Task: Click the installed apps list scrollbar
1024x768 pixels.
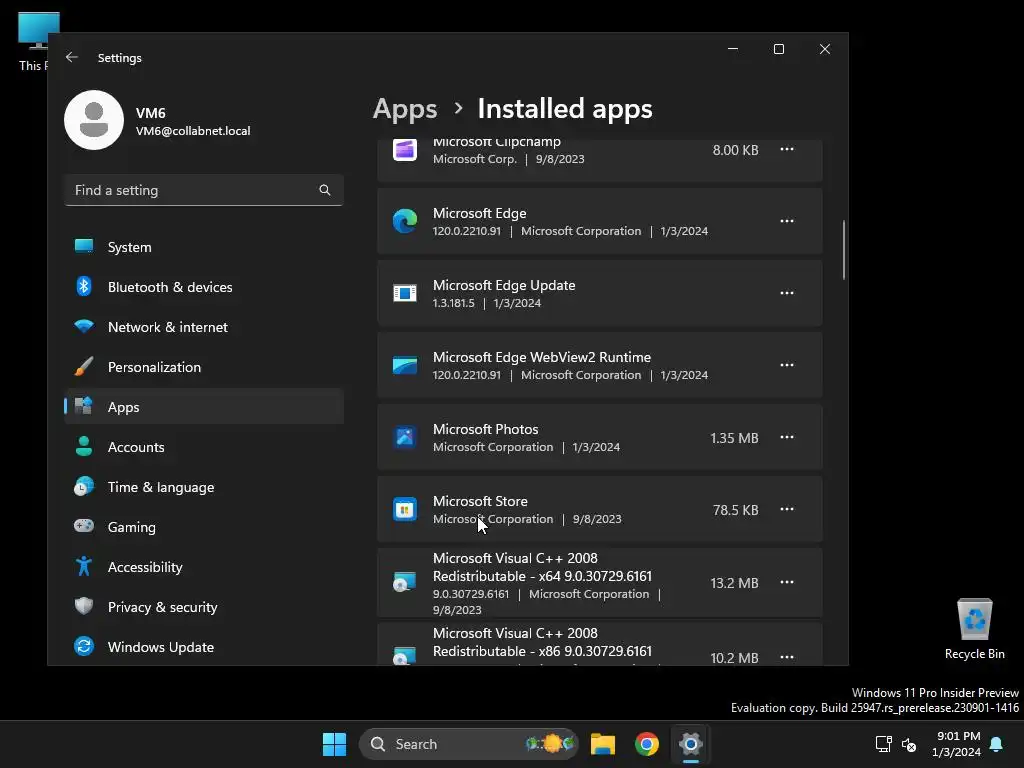Action: 844,250
